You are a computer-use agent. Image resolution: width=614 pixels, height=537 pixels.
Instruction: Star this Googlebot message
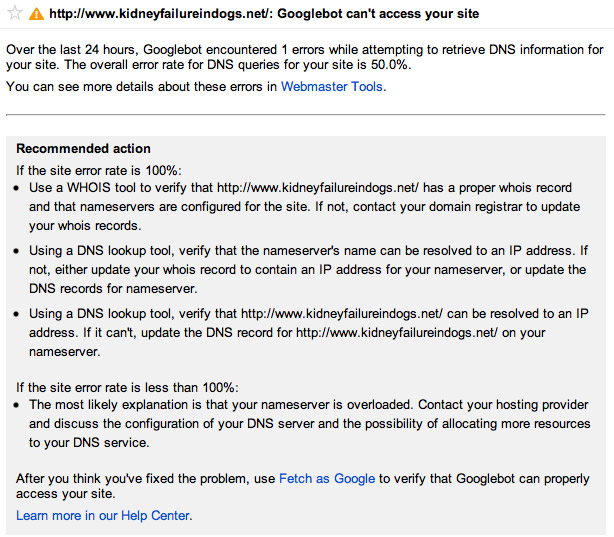pyautogui.click(x=14, y=13)
